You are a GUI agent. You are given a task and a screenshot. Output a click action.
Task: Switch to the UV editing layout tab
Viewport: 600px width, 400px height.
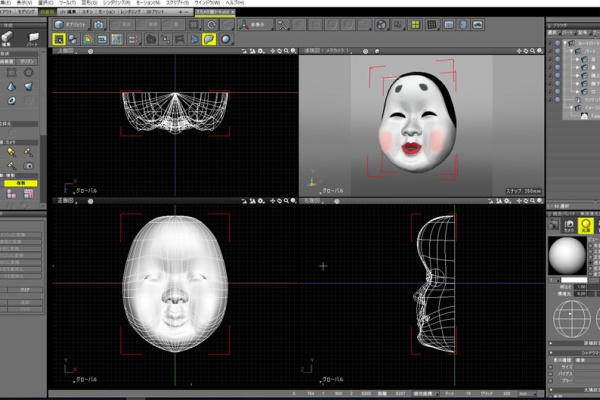[x=68, y=12]
